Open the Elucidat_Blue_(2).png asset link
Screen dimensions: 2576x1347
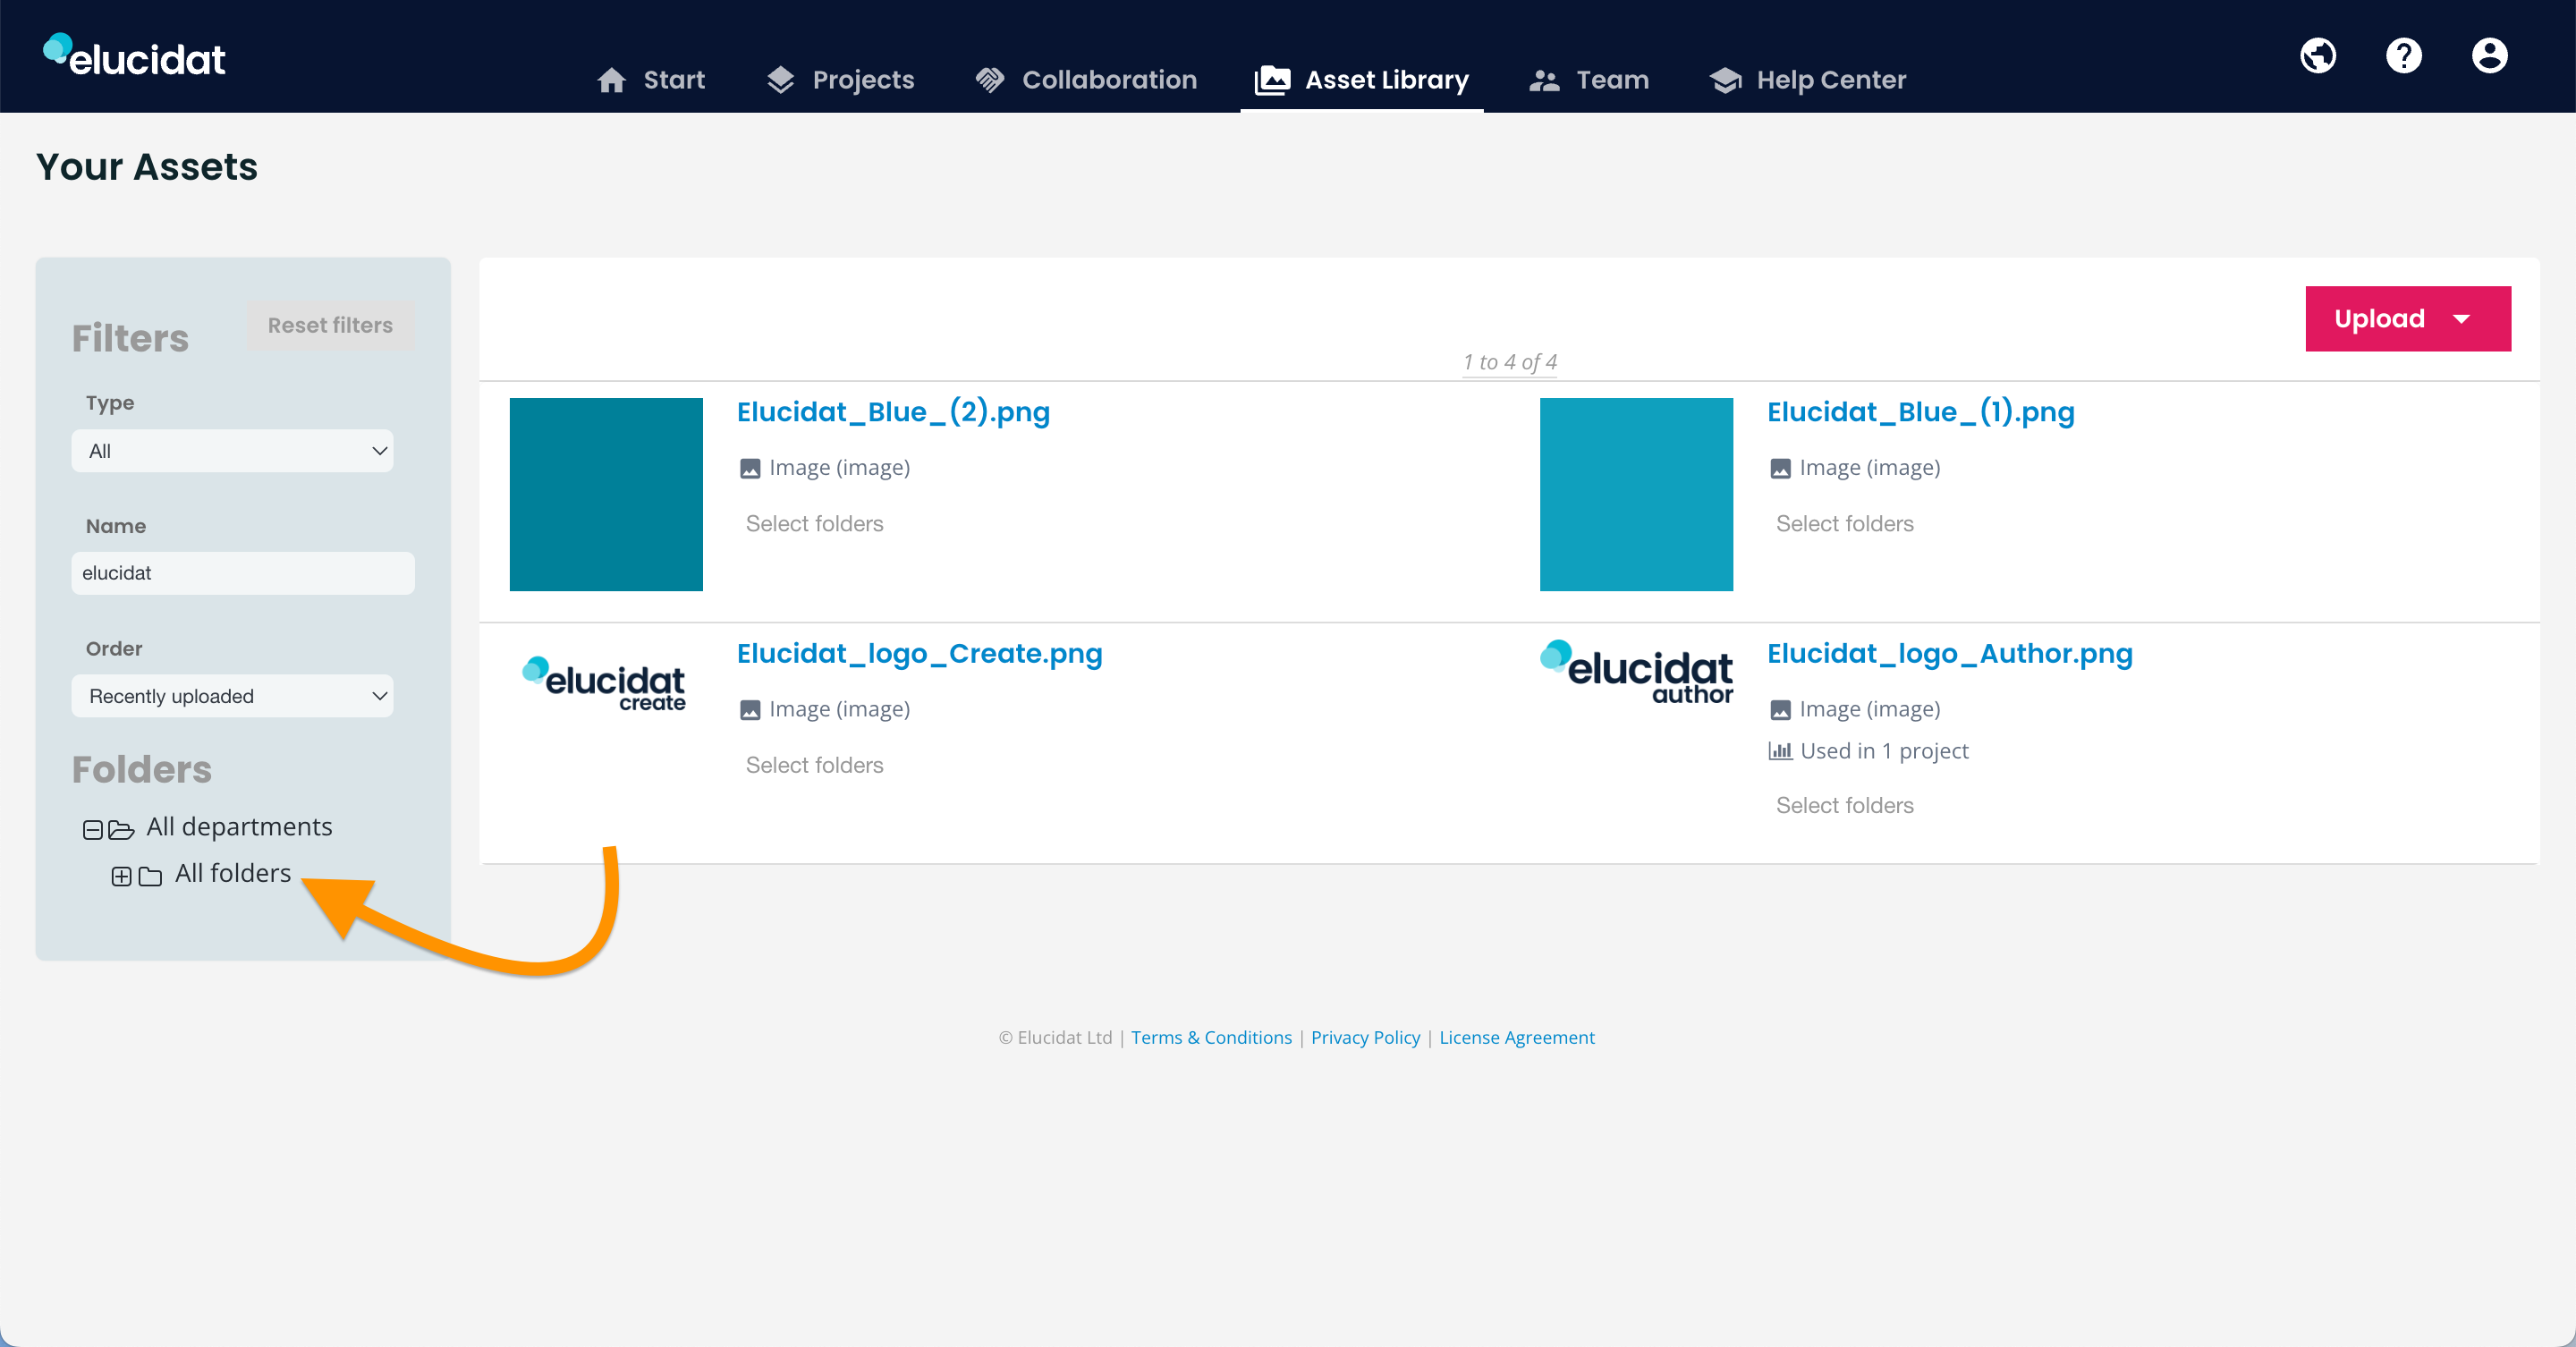(893, 412)
